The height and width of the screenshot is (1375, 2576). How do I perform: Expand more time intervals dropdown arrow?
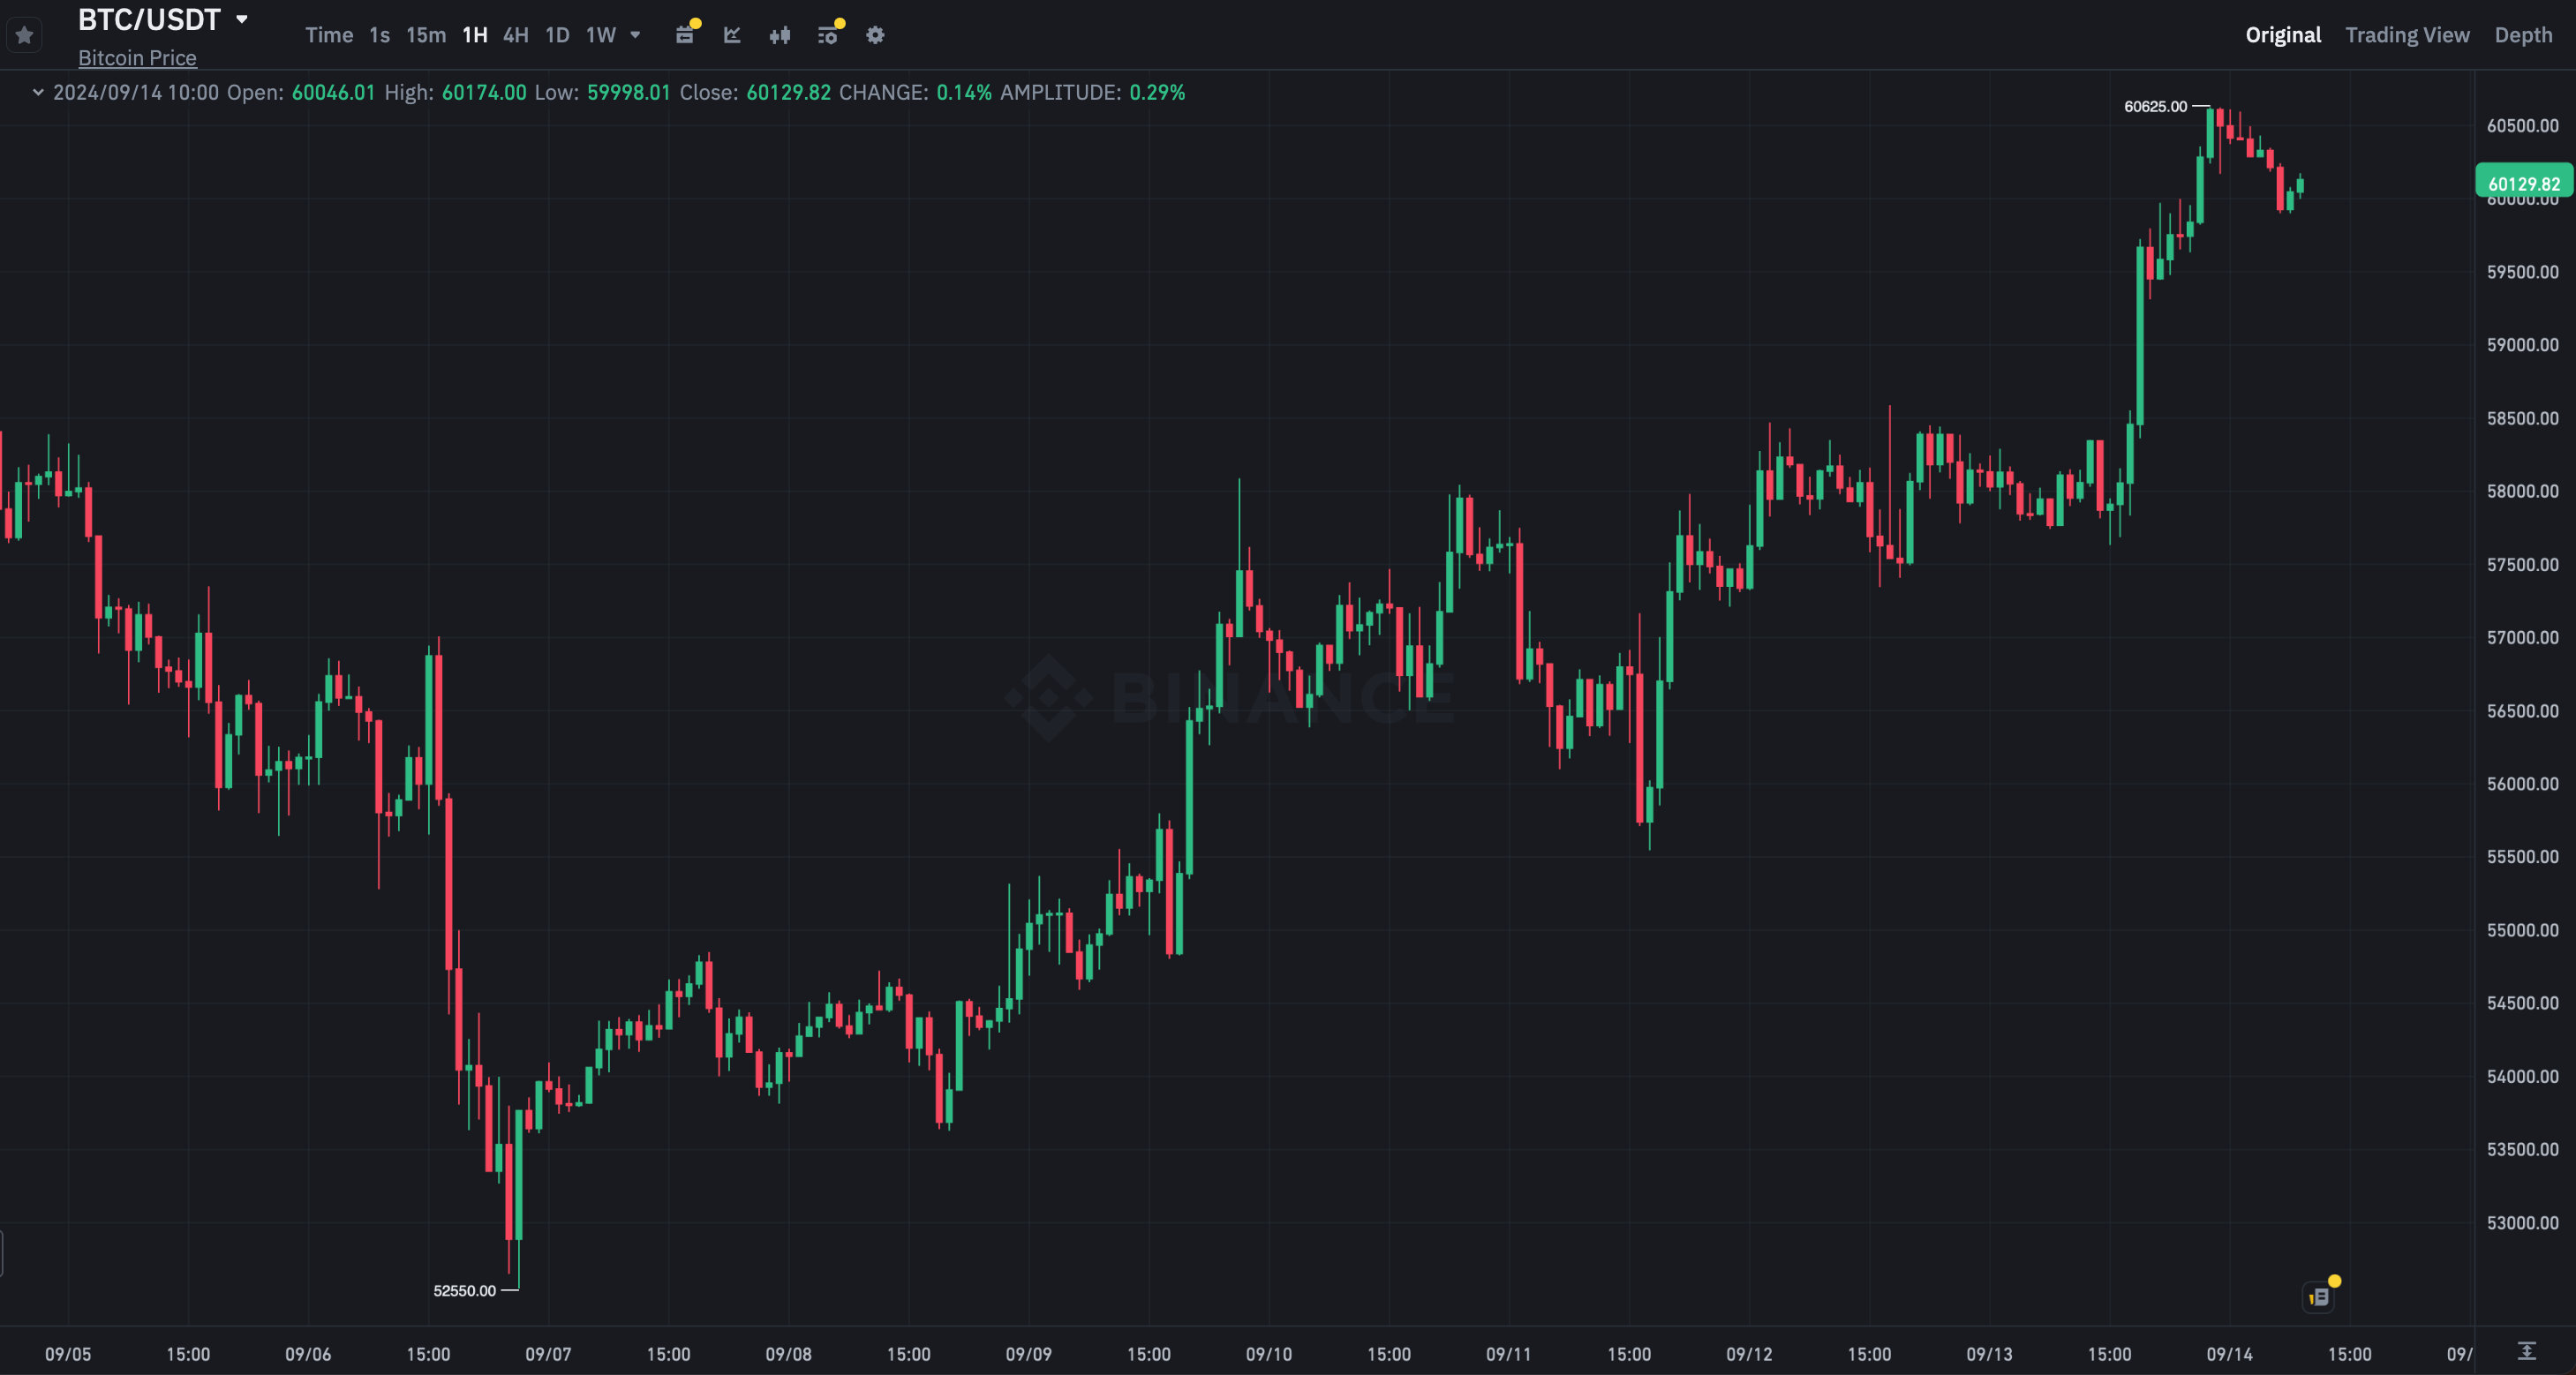click(635, 35)
